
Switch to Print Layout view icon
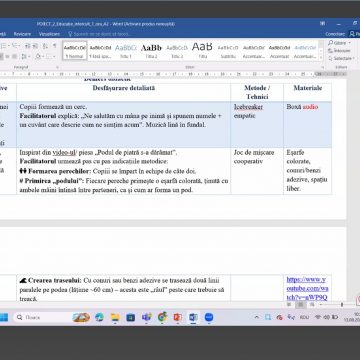coord(301,304)
